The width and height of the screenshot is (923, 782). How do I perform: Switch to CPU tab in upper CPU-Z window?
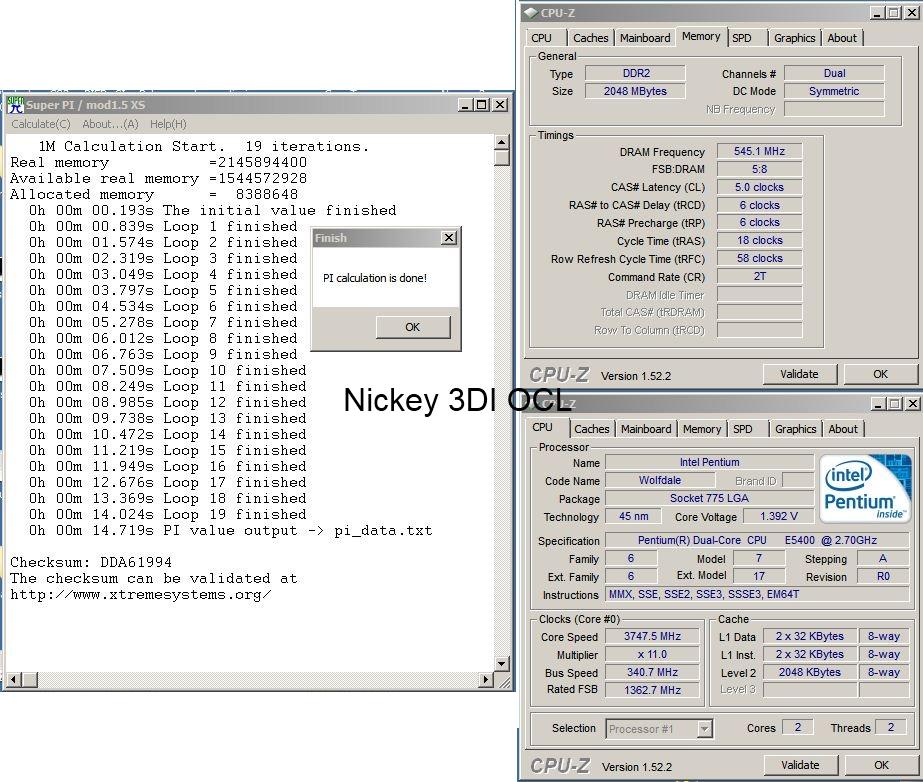coord(541,38)
